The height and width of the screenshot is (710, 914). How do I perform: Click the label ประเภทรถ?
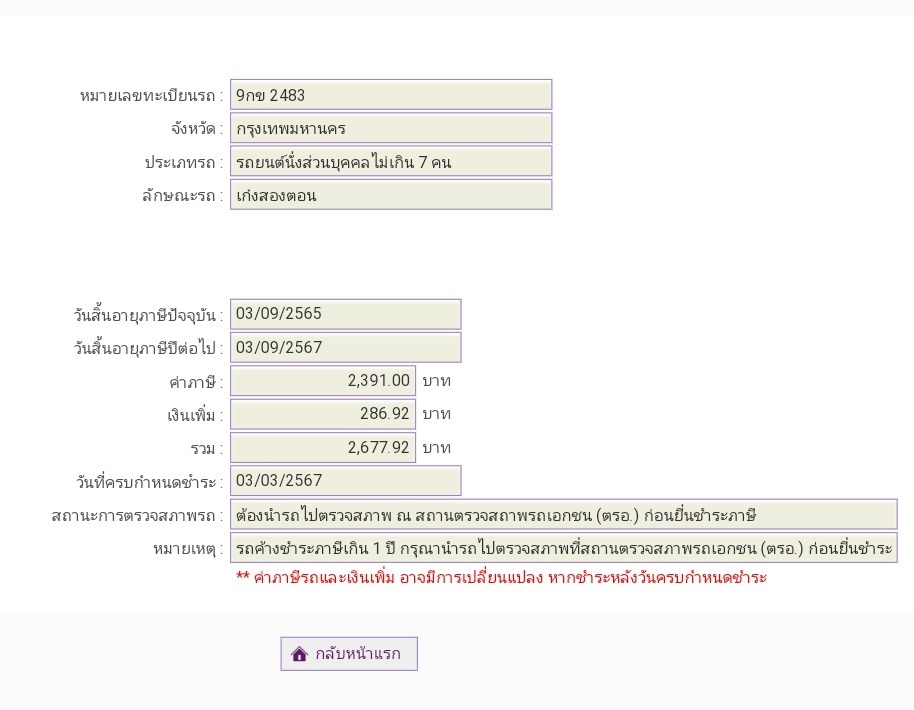[x=184, y=162]
